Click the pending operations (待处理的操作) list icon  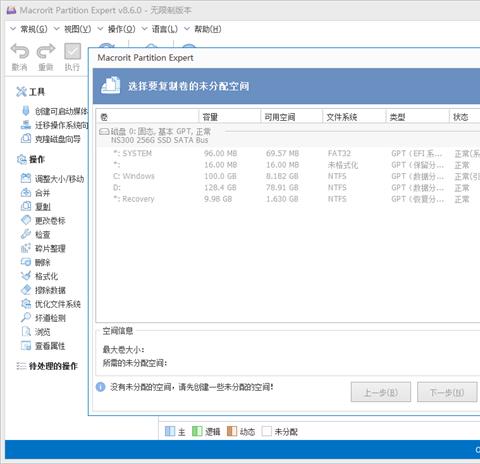(21, 366)
